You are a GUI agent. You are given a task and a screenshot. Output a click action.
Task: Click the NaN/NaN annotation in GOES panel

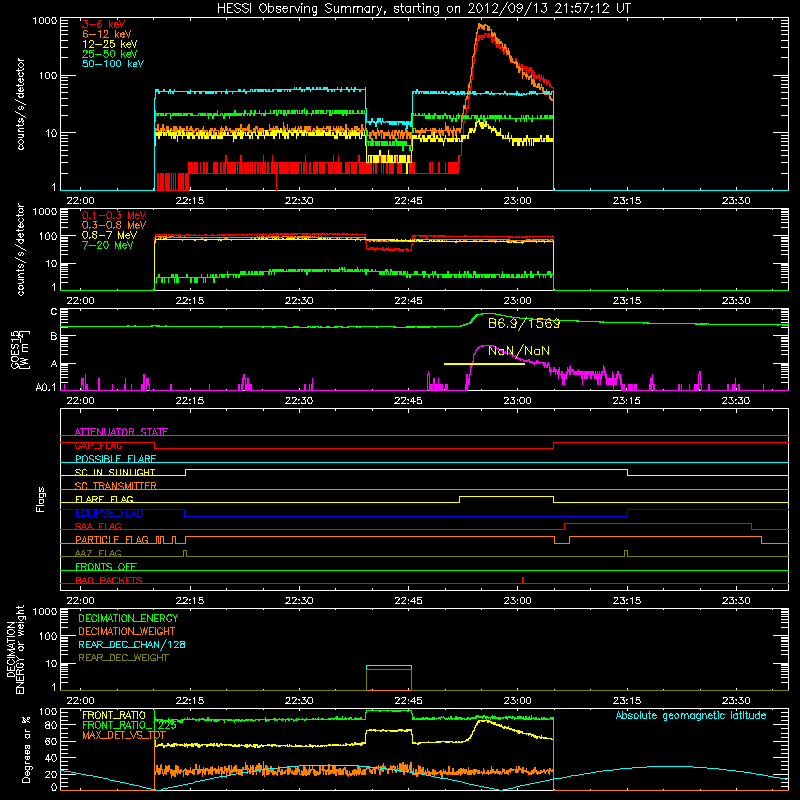[x=519, y=351]
